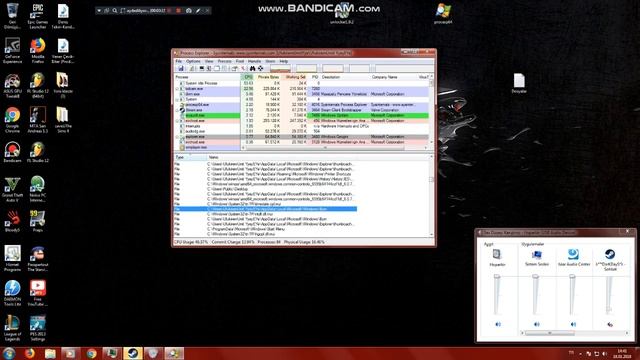The image size is (640, 360).
Task: Open the Windows Start button
Action: click(x=8, y=353)
